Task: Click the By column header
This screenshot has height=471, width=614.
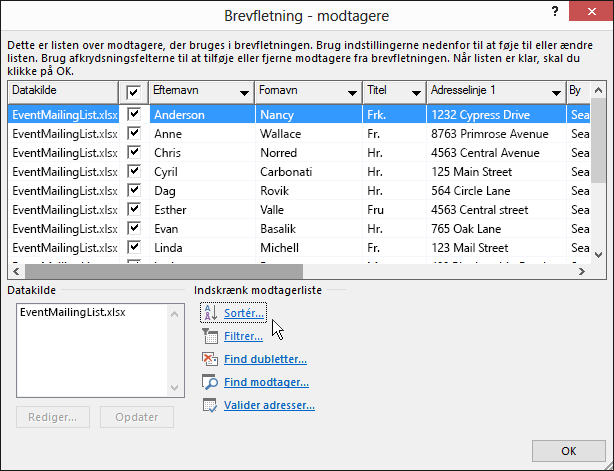Action: pyautogui.click(x=578, y=92)
